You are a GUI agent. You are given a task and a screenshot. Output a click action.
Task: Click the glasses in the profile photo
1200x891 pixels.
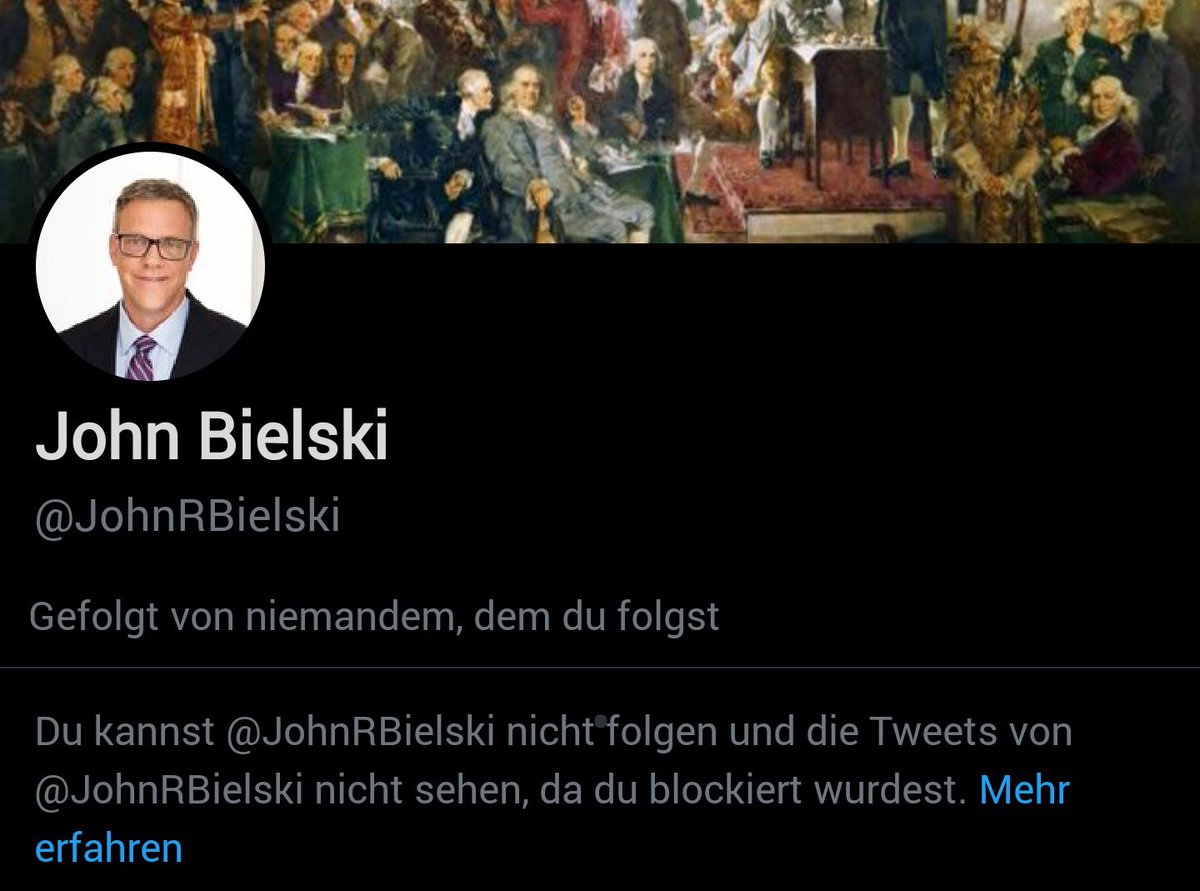point(153,245)
